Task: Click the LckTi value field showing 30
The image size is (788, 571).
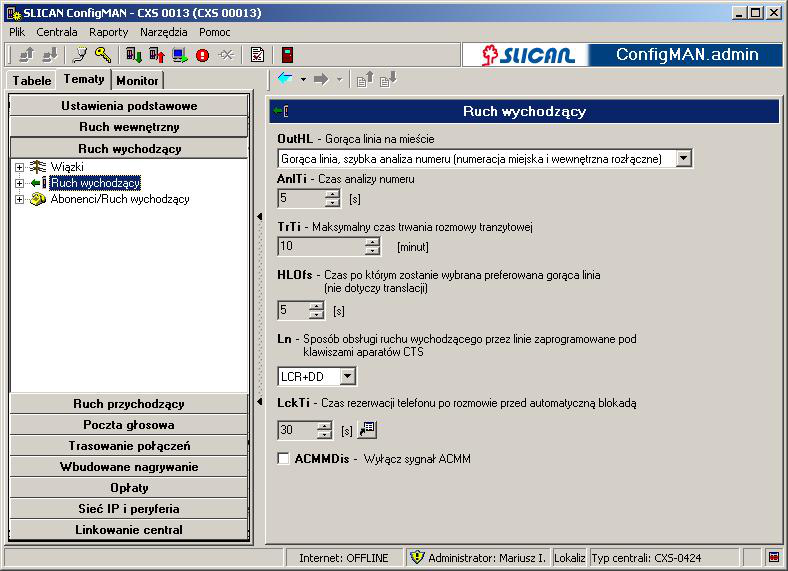Action: click(297, 430)
